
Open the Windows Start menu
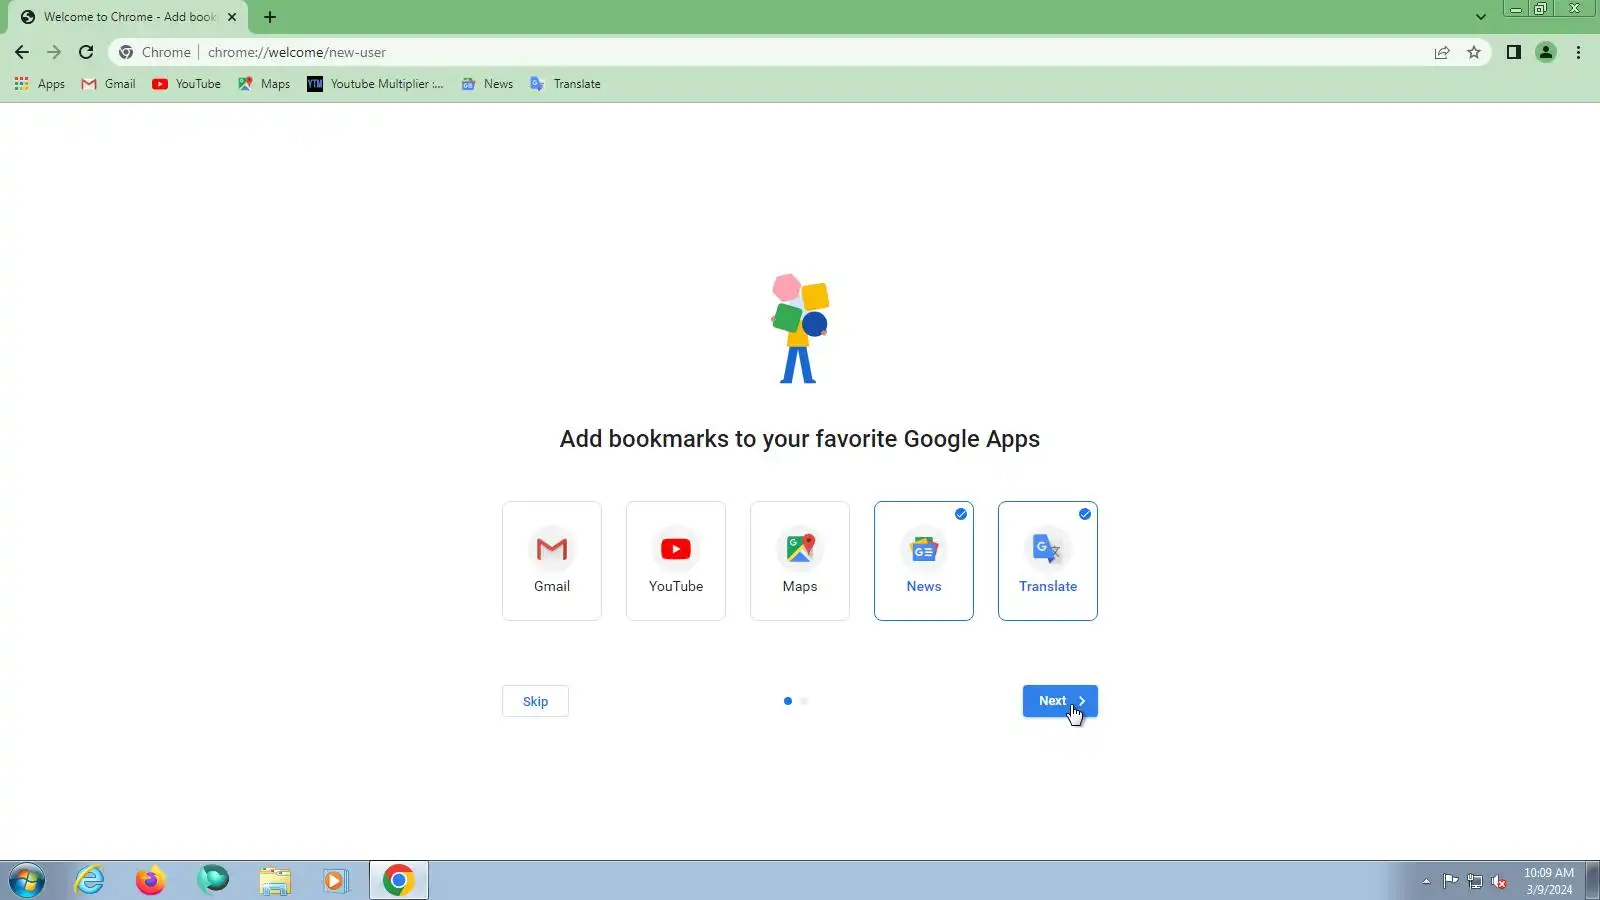click(x=27, y=881)
